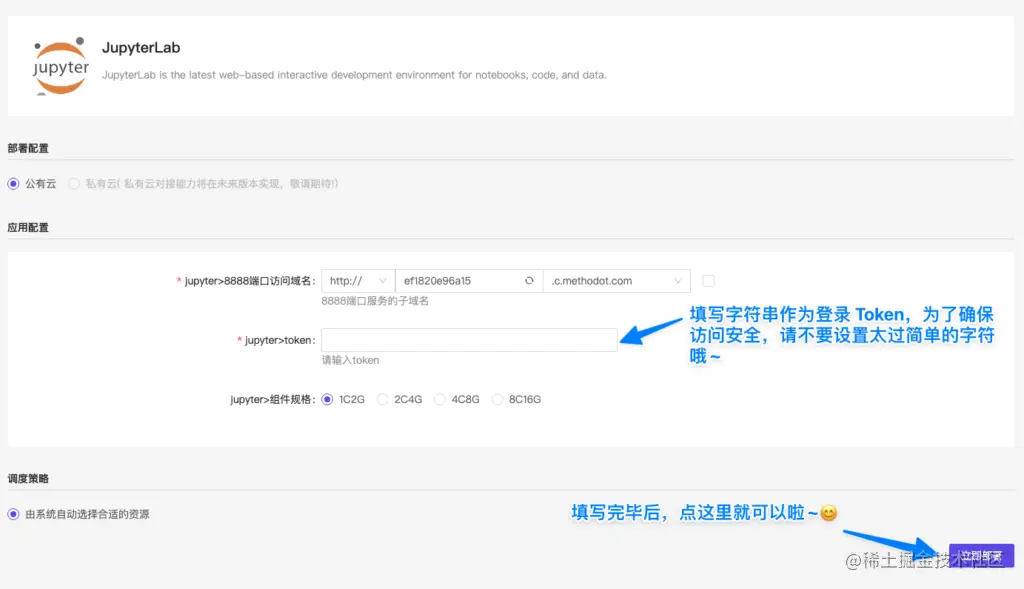Select the 8C16G component spec
The height and width of the screenshot is (589, 1024).
(x=497, y=399)
